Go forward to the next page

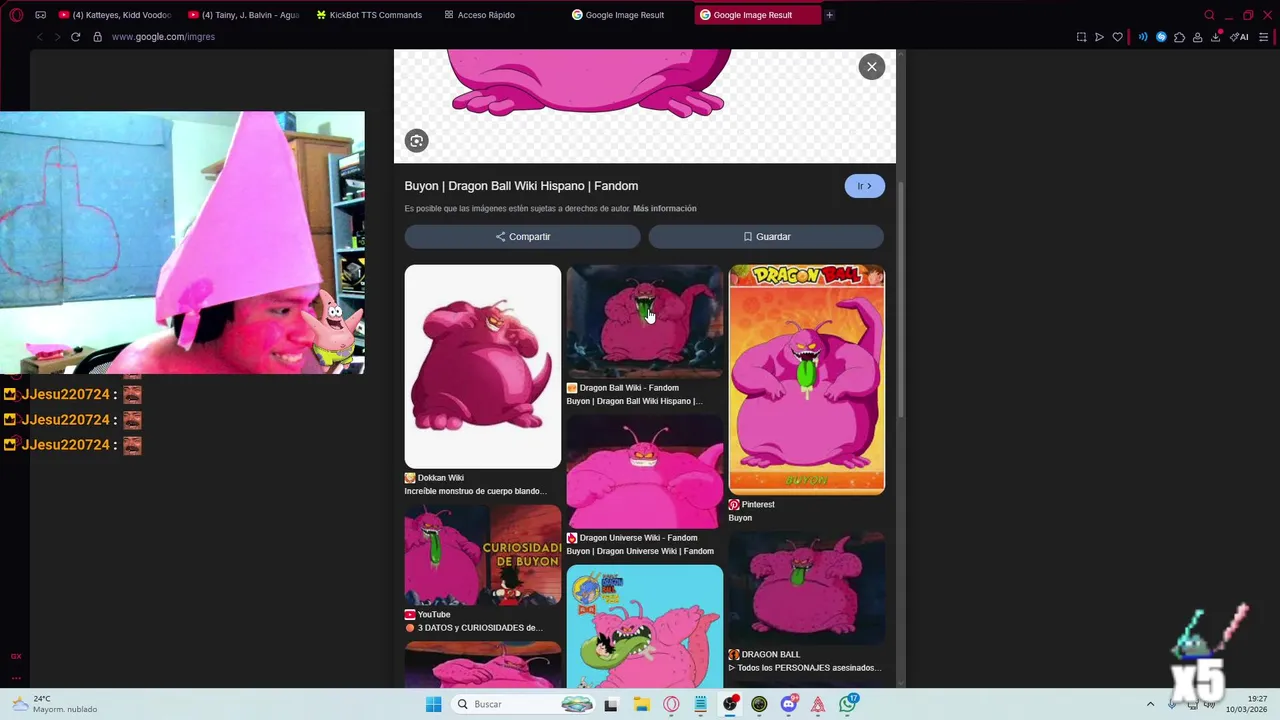coord(57,37)
